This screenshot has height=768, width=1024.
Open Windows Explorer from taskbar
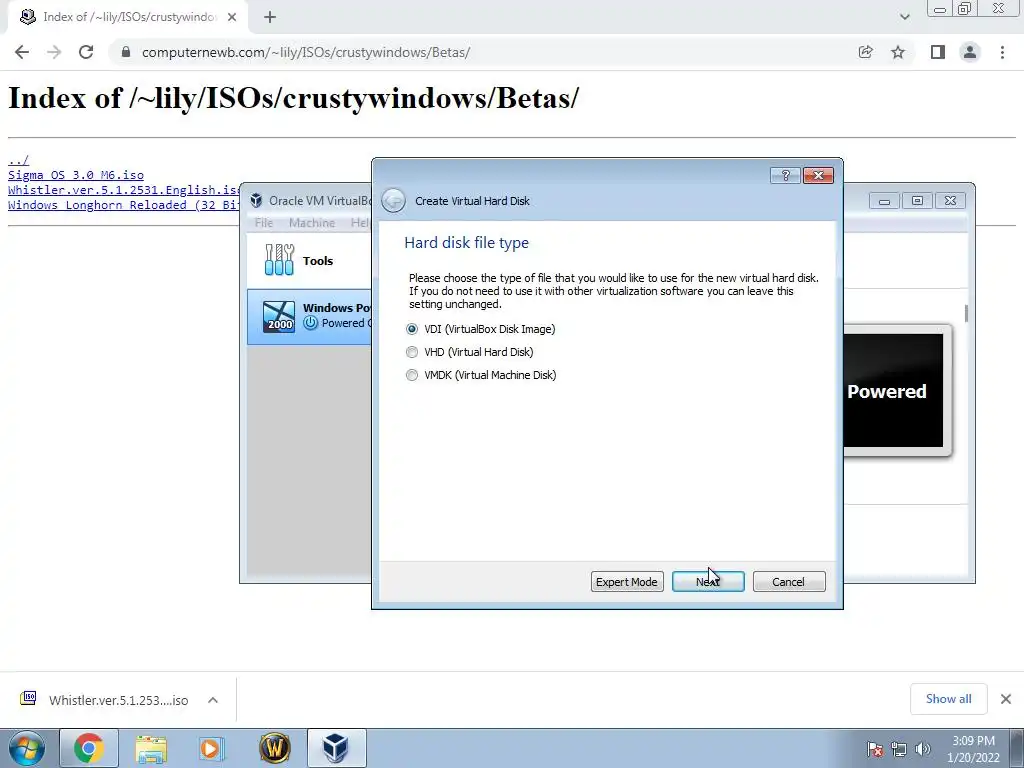[x=151, y=748]
